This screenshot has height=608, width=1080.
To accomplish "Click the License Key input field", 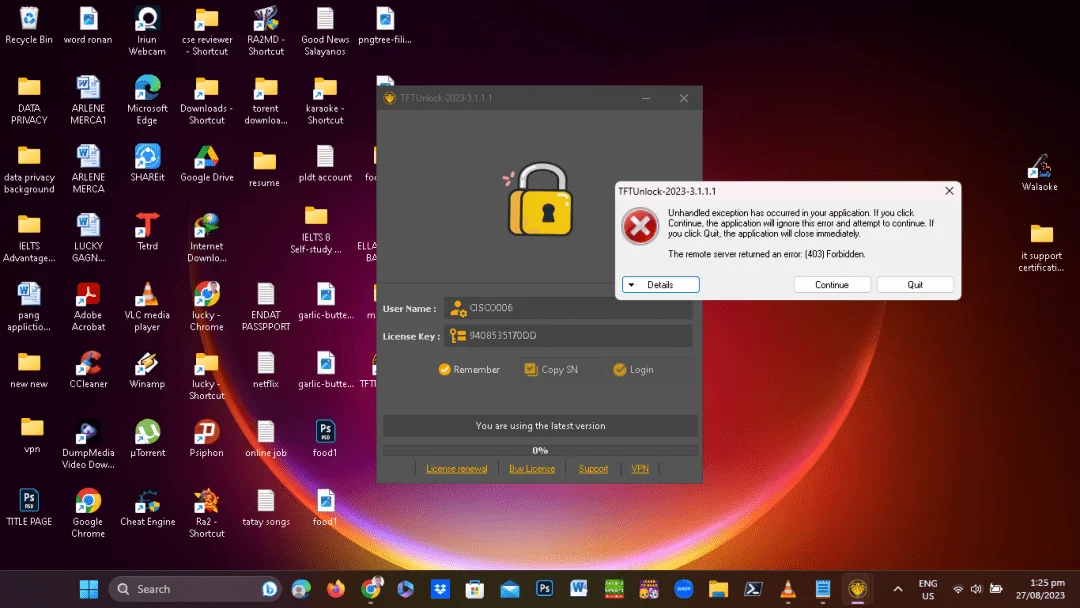I will tap(569, 335).
